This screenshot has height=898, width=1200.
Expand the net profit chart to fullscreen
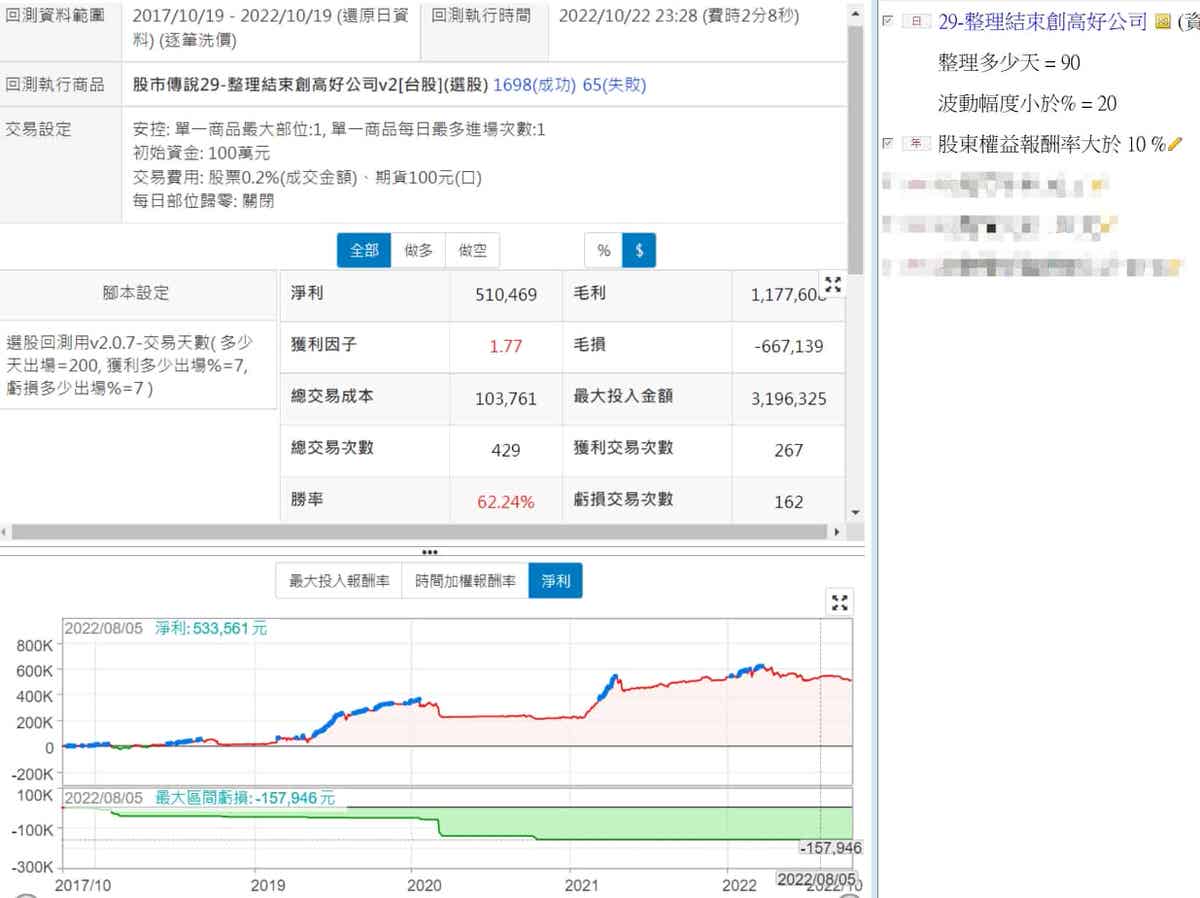[840, 602]
